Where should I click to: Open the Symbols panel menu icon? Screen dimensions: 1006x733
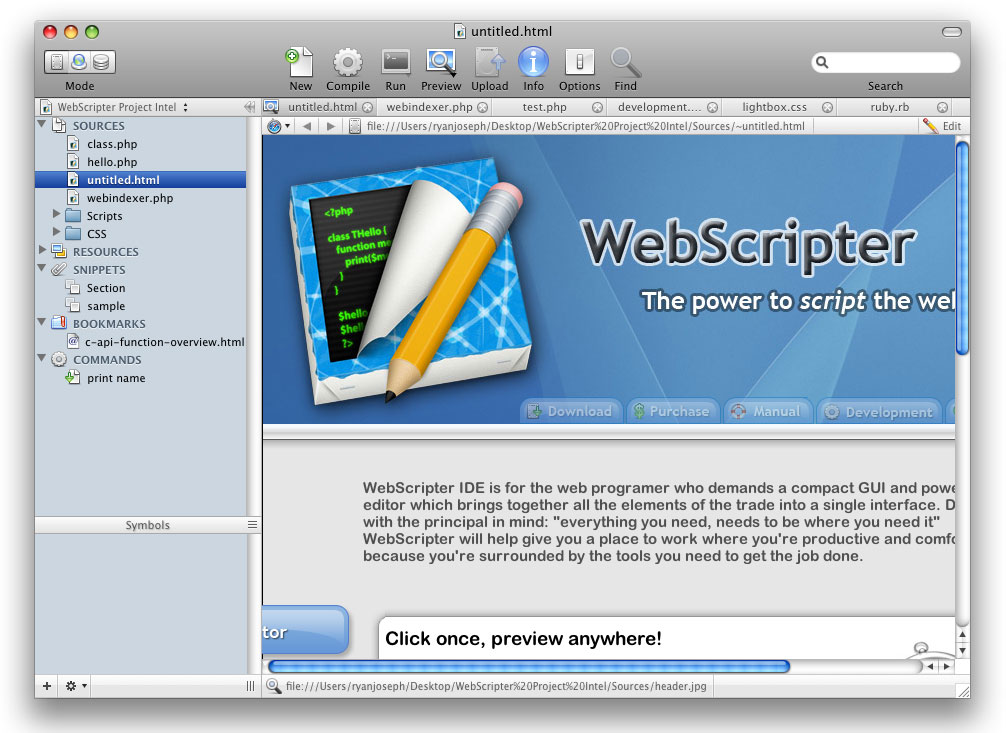(x=252, y=524)
